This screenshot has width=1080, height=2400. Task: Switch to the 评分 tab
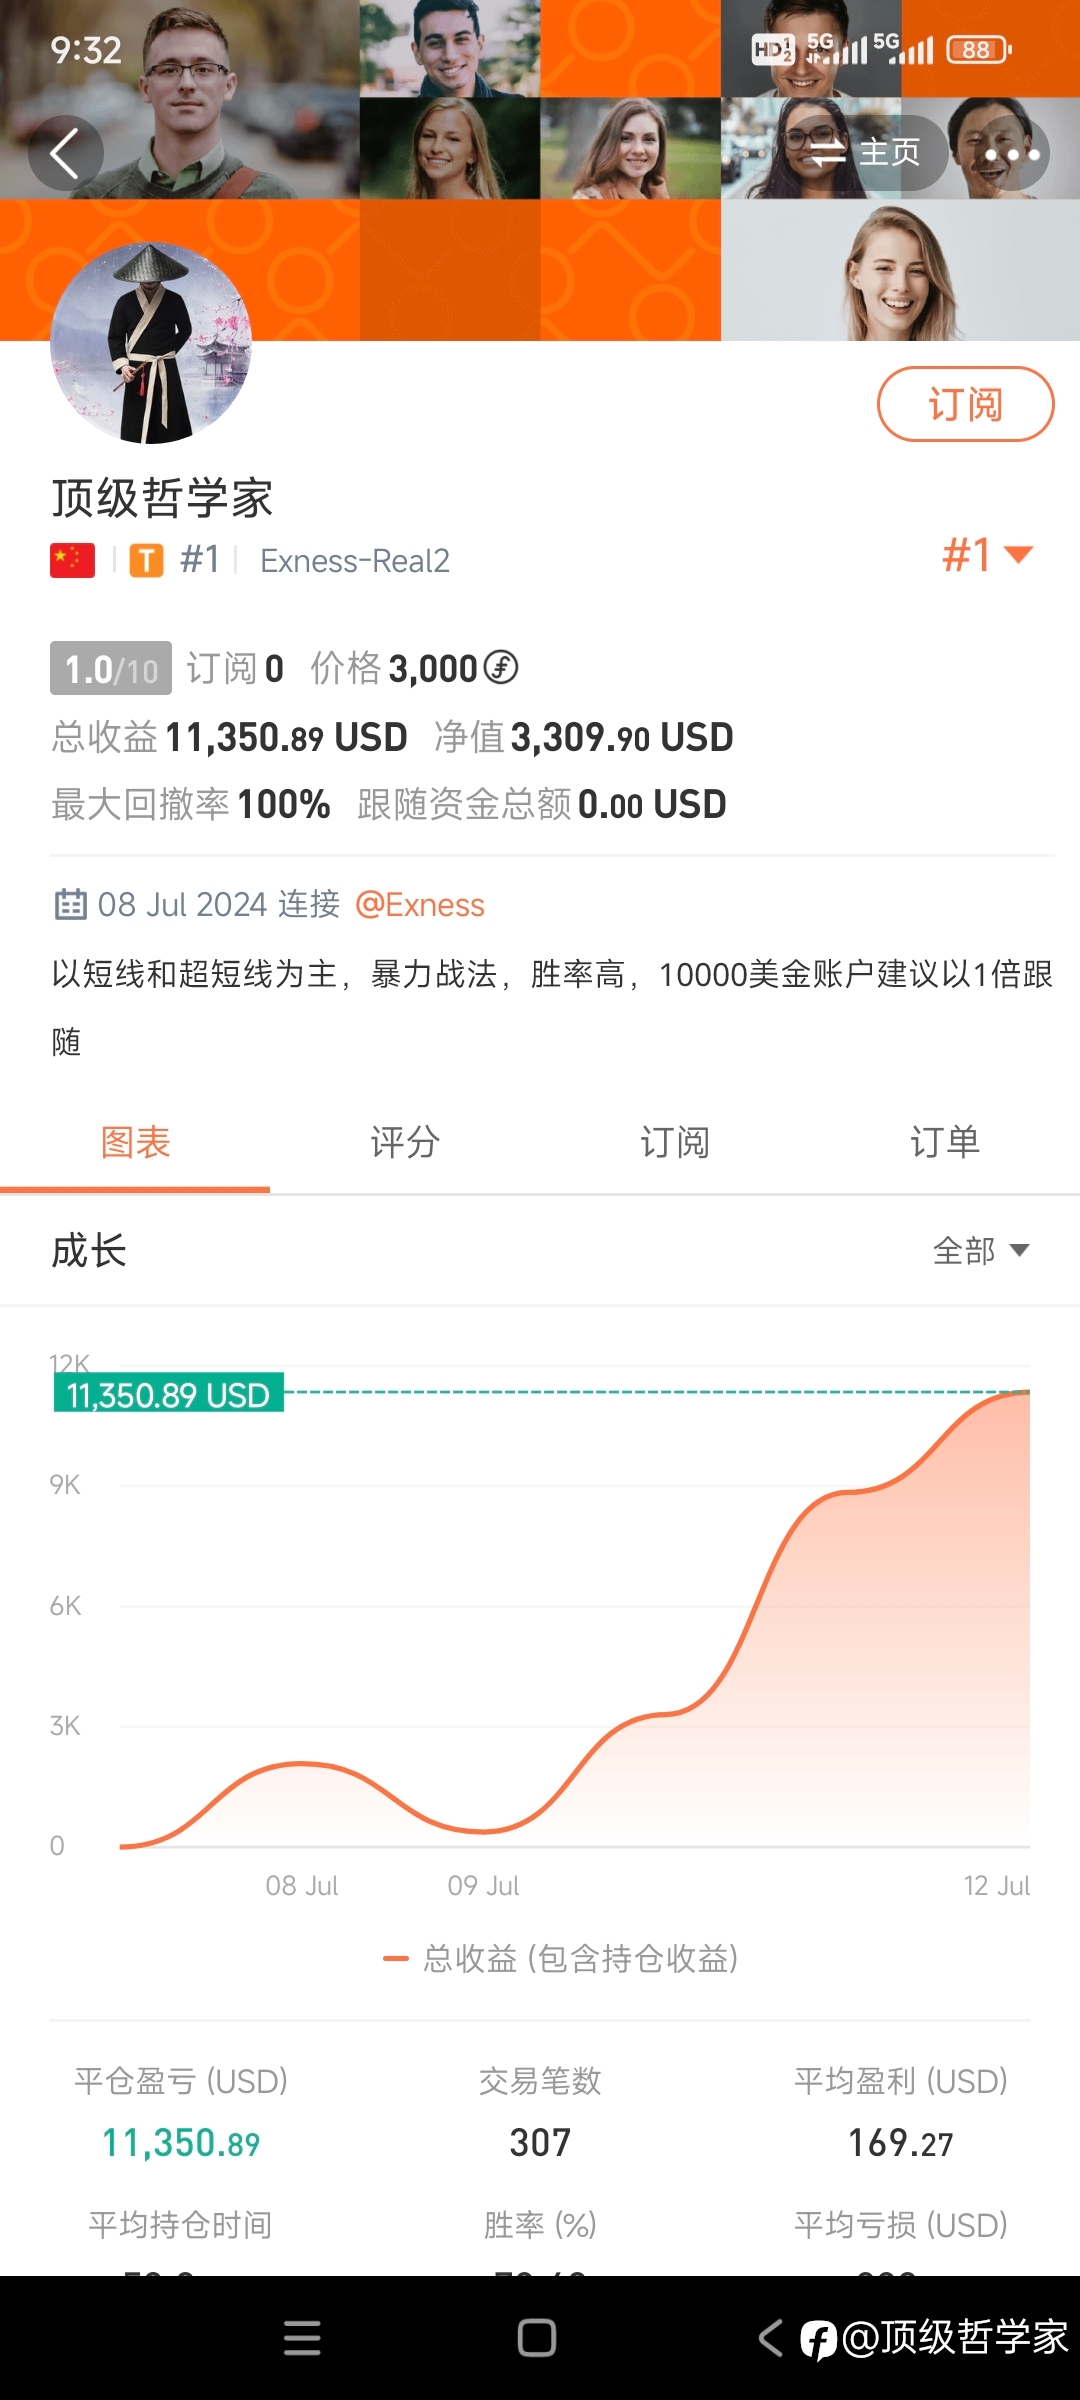(x=405, y=1142)
